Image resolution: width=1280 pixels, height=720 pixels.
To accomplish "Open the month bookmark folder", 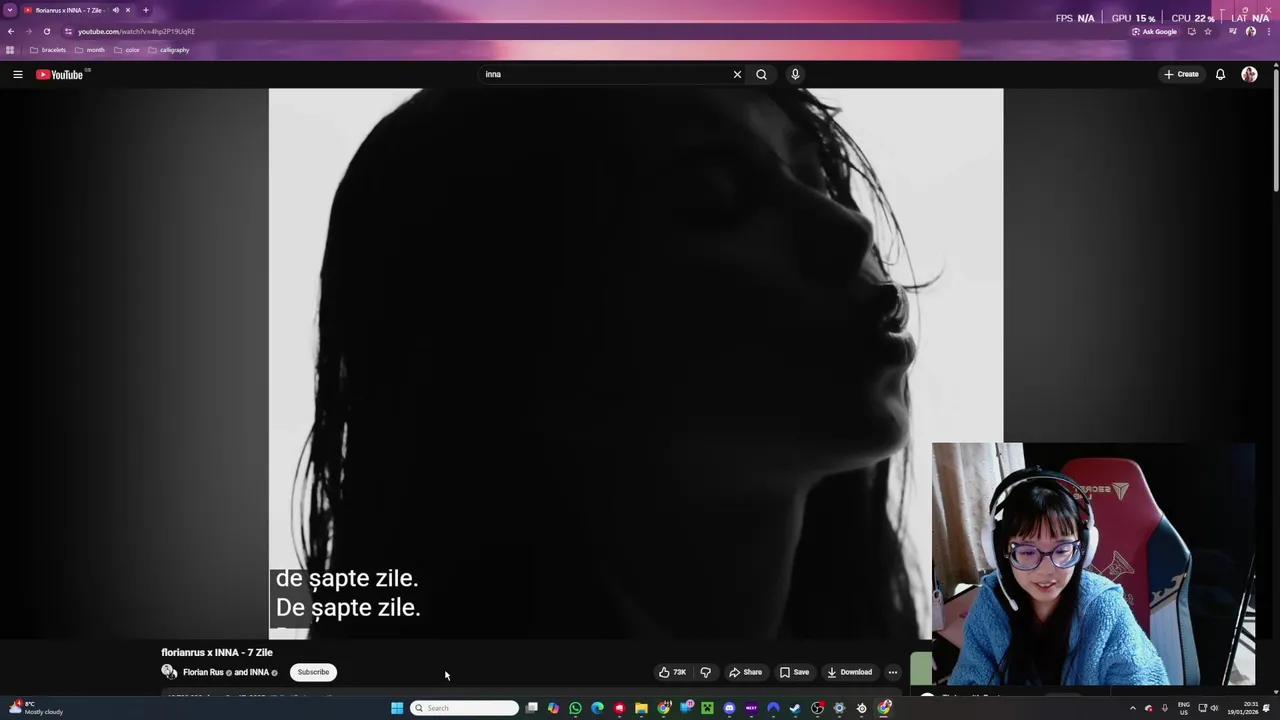I will coord(90,50).
